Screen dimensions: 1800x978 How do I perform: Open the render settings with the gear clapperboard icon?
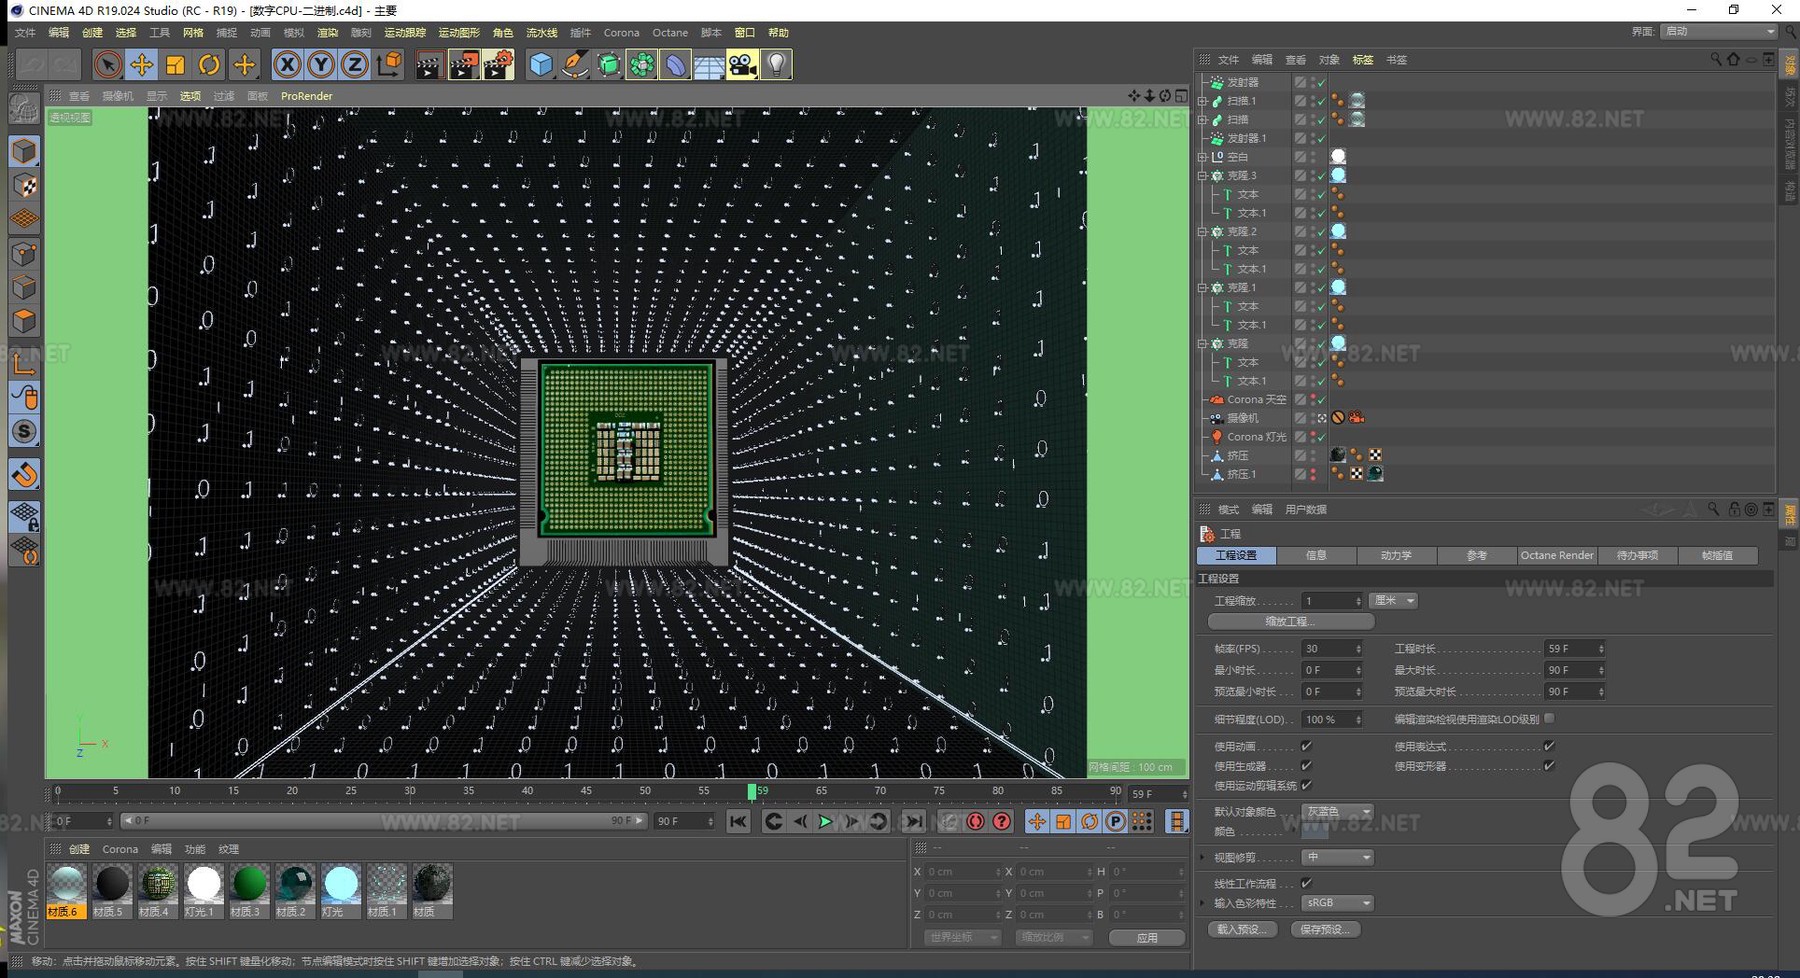[497, 65]
